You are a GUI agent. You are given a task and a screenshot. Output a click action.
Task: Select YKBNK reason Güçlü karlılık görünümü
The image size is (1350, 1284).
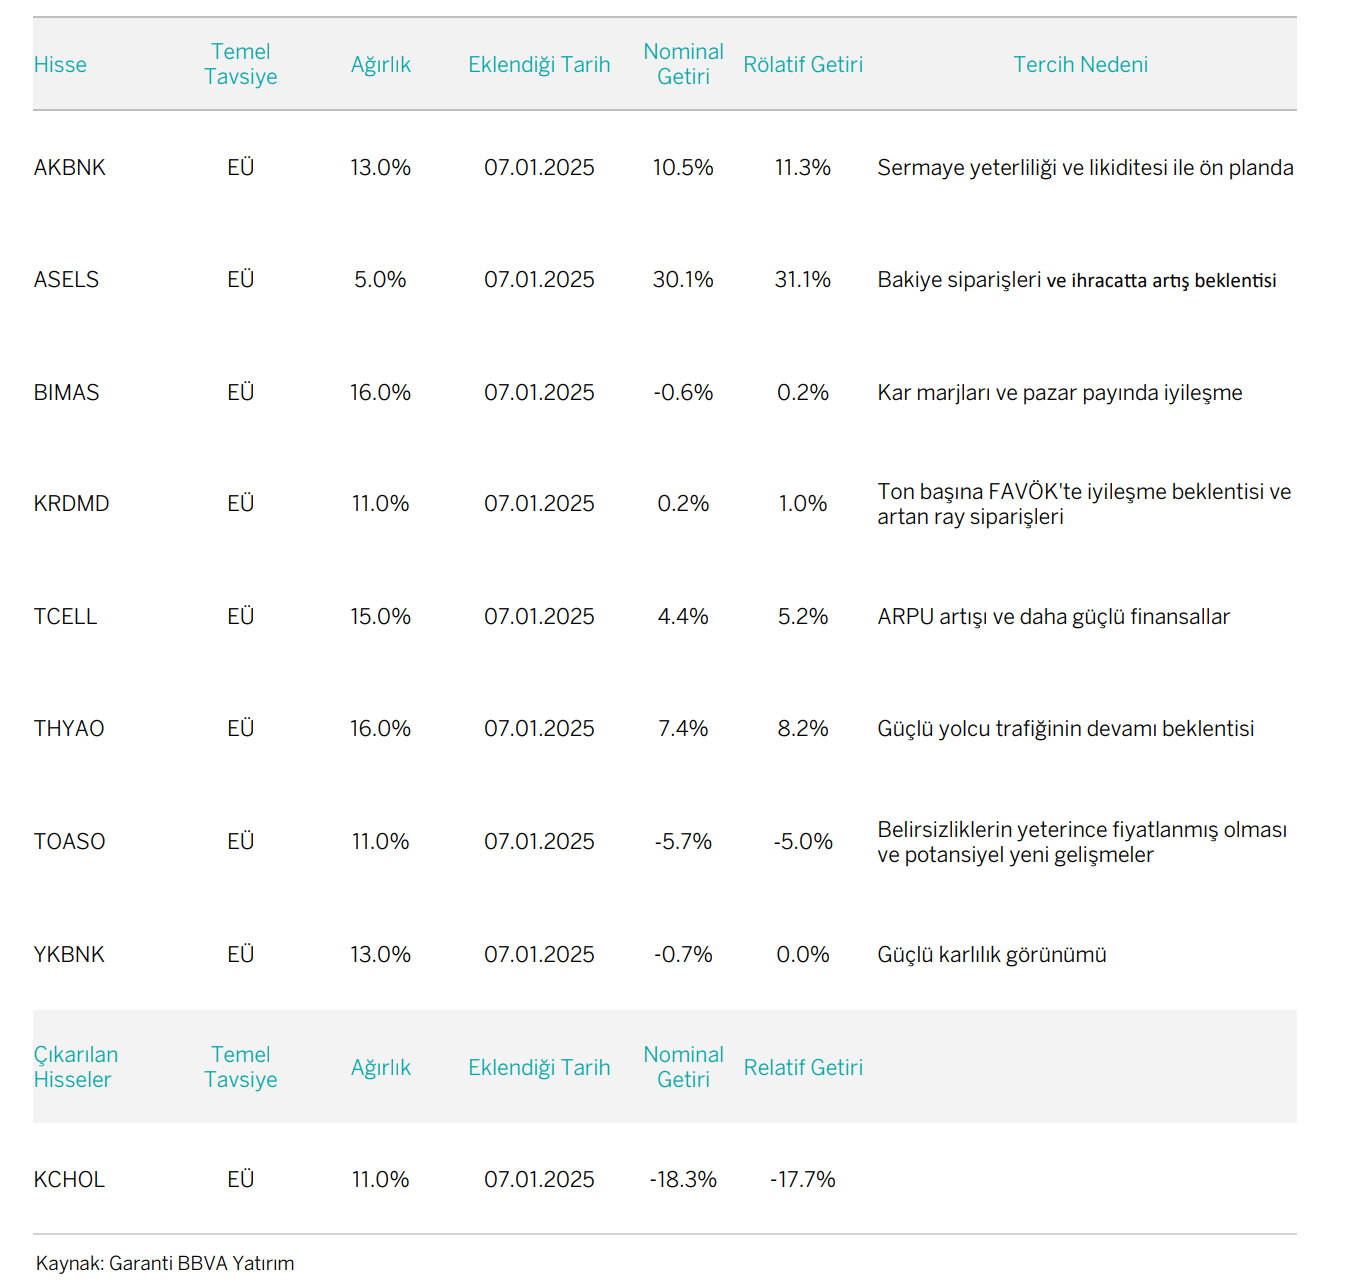click(x=992, y=955)
